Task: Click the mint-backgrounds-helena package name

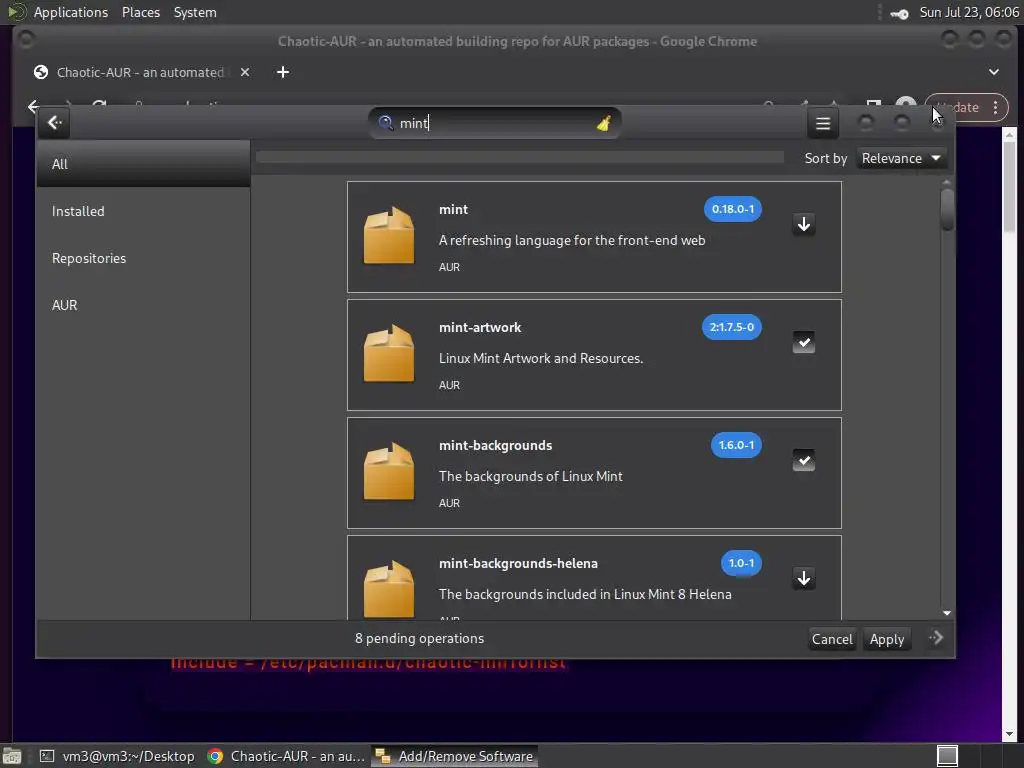Action: click(x=519, y=563)
